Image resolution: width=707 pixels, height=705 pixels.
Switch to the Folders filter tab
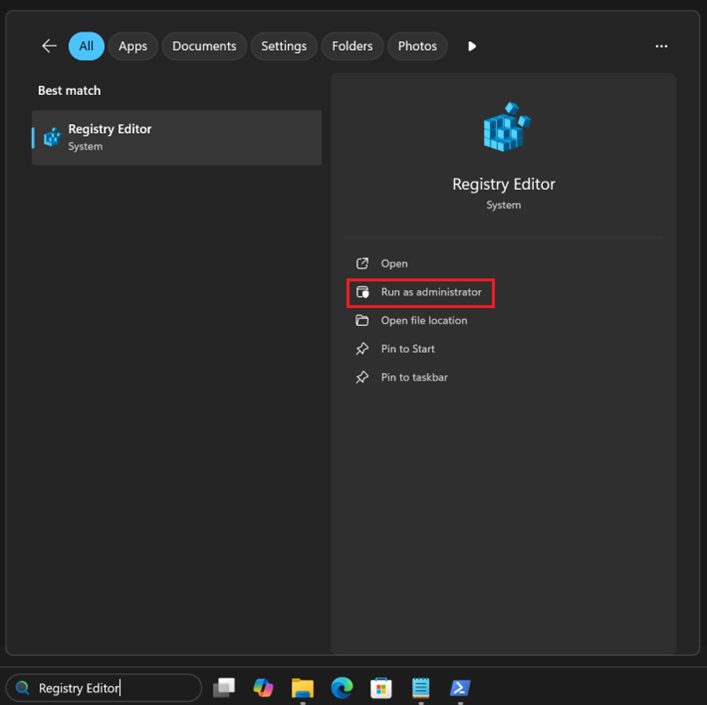tap(352, 46)
